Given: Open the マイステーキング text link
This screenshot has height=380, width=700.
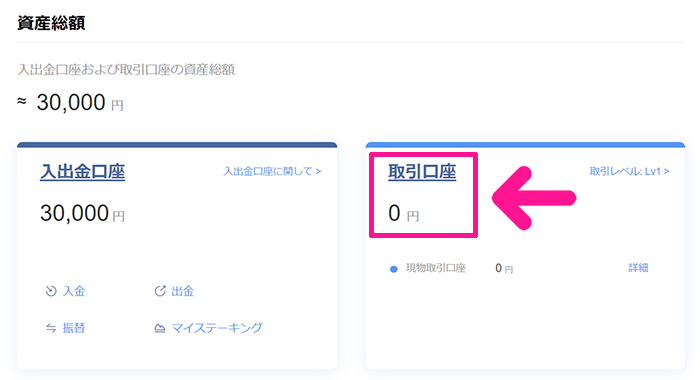Looking at the screenshot, I should coord(217,328).
